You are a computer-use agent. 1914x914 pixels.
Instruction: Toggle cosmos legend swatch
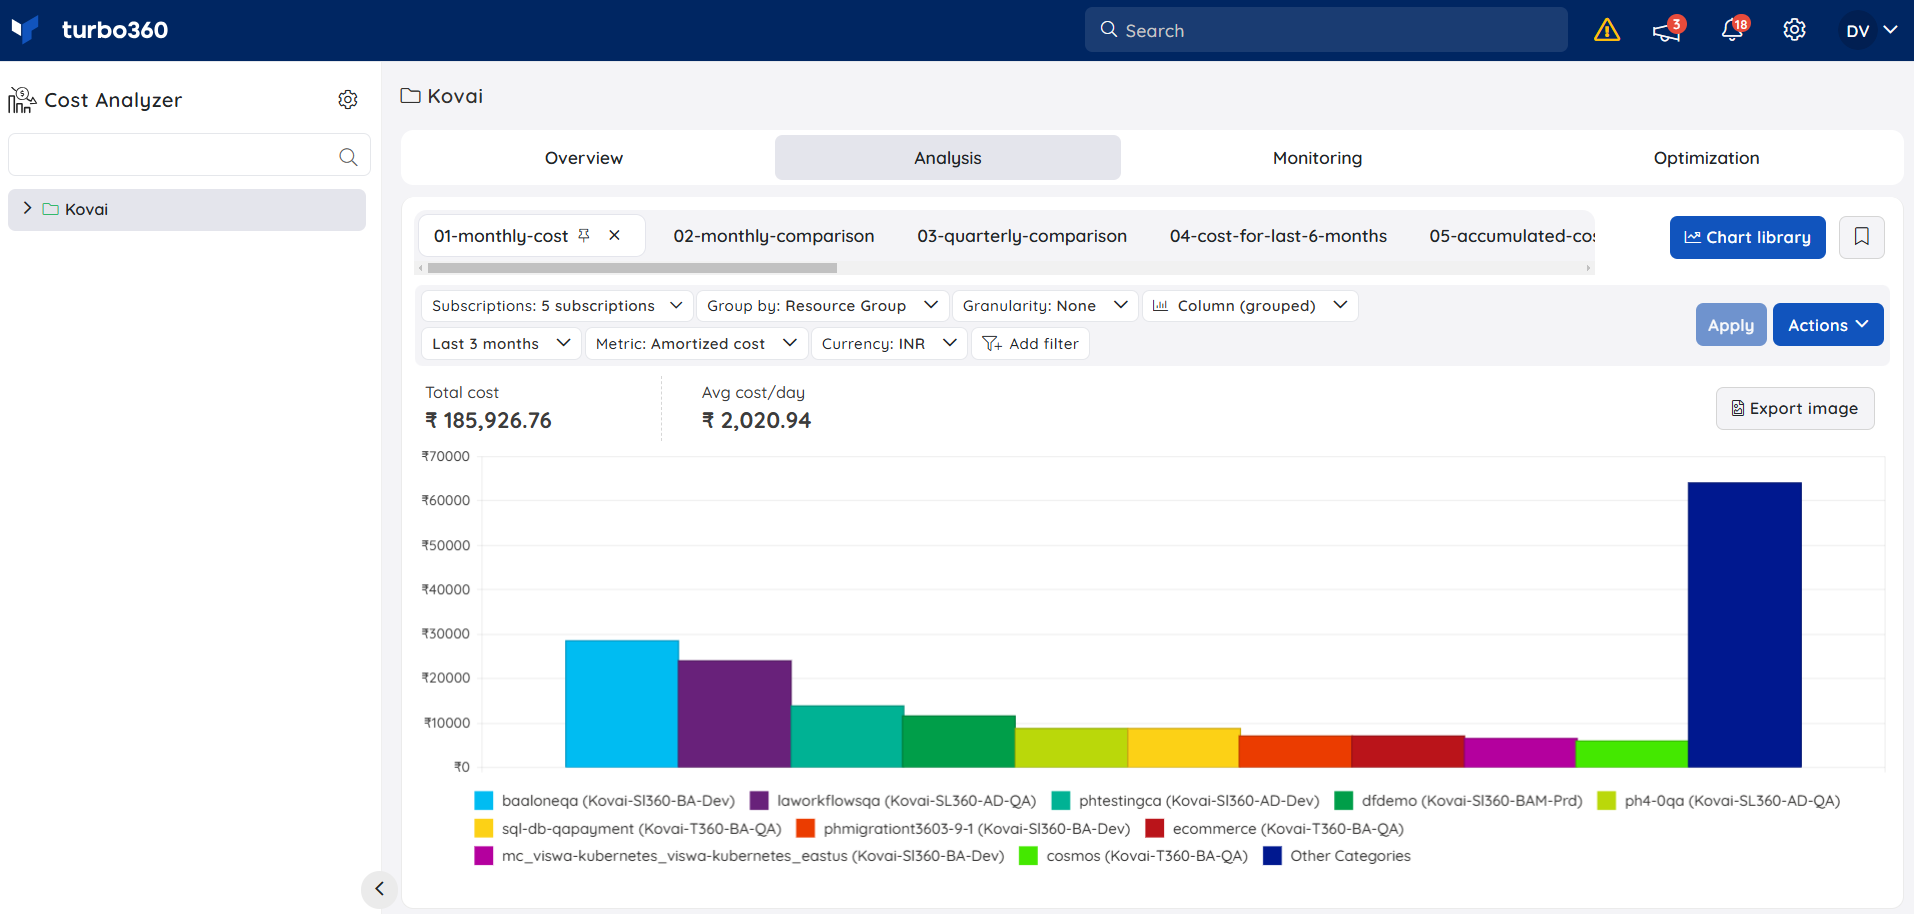pyautogui.click(x=1028, y=856)
